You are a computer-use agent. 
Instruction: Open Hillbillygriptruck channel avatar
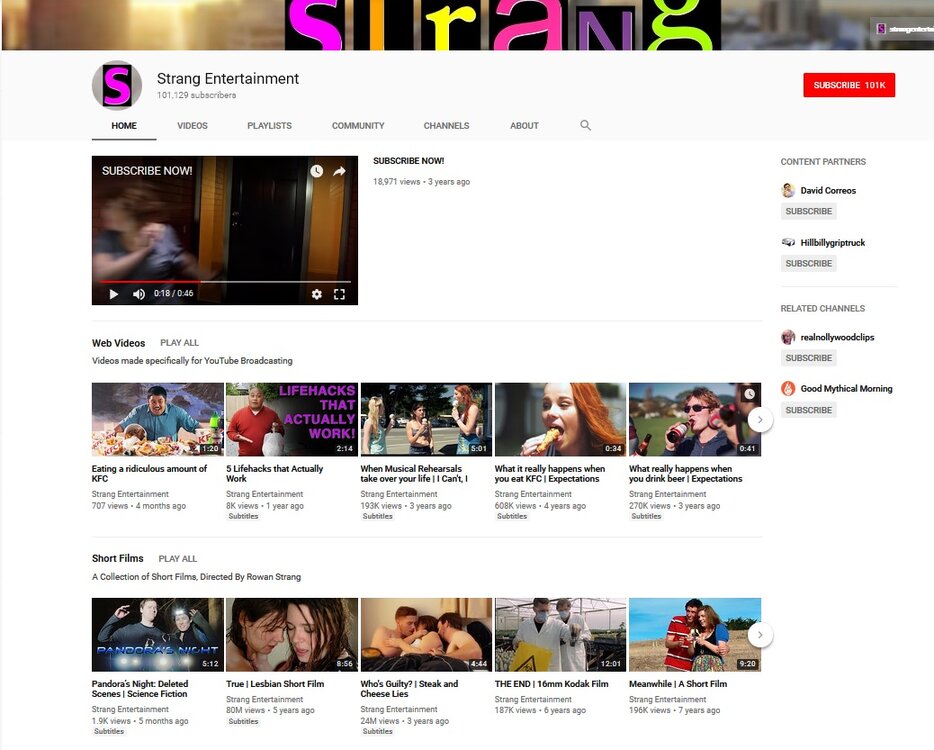click(788, 242)
